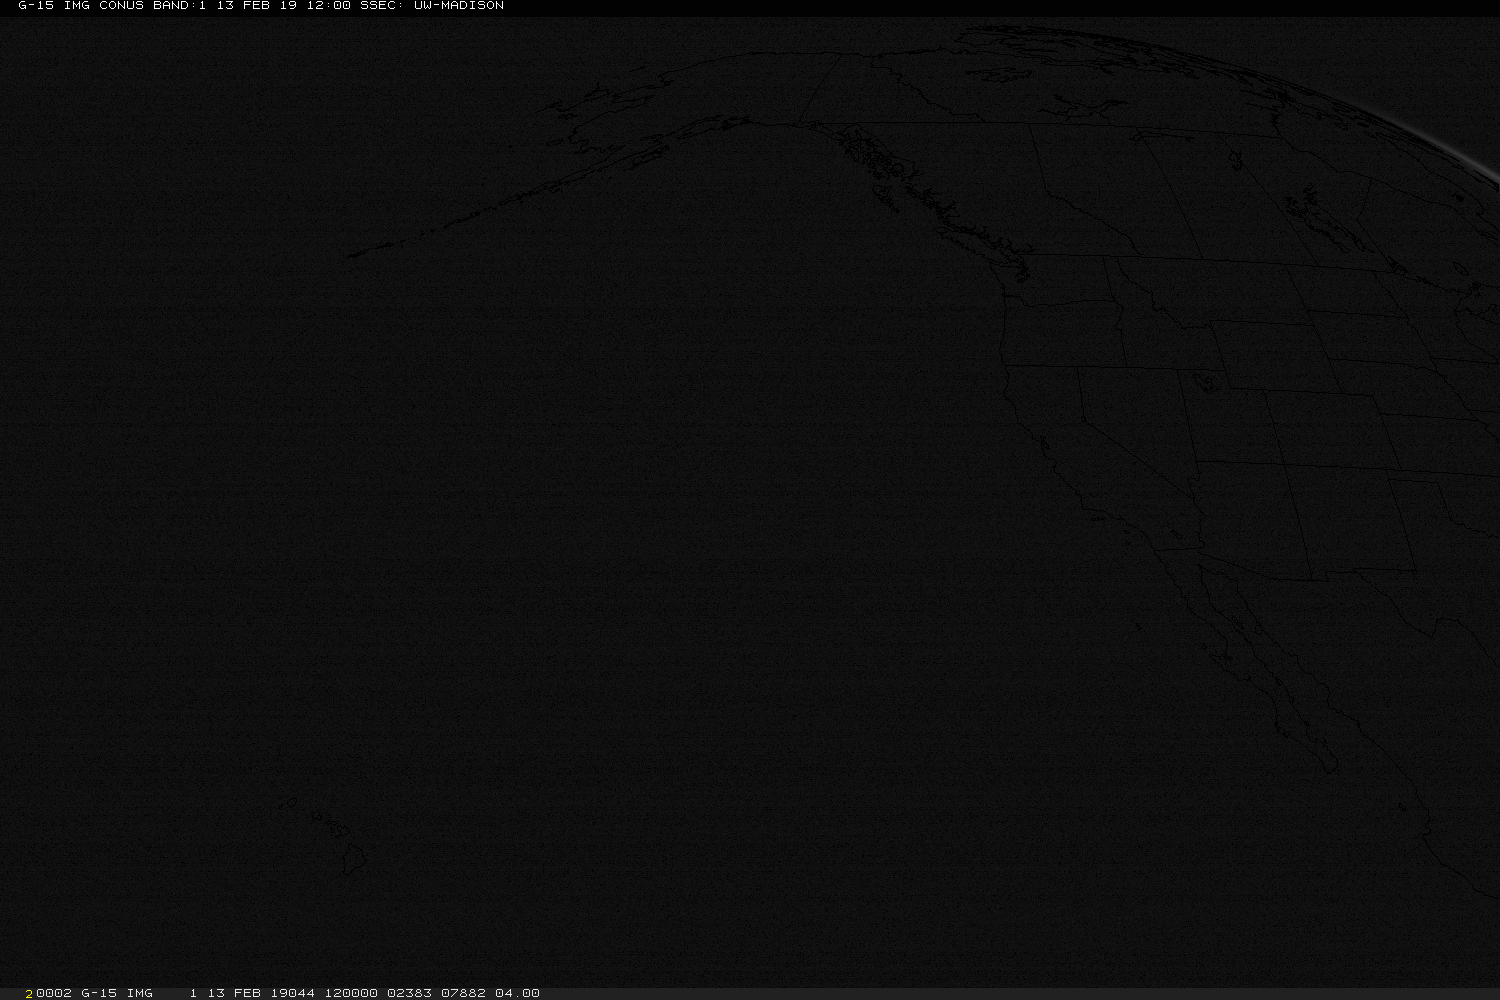Click the '12:00' time in the header
The height and width of the screenshot is (1000, 1500).
click(x=328, y=6)
